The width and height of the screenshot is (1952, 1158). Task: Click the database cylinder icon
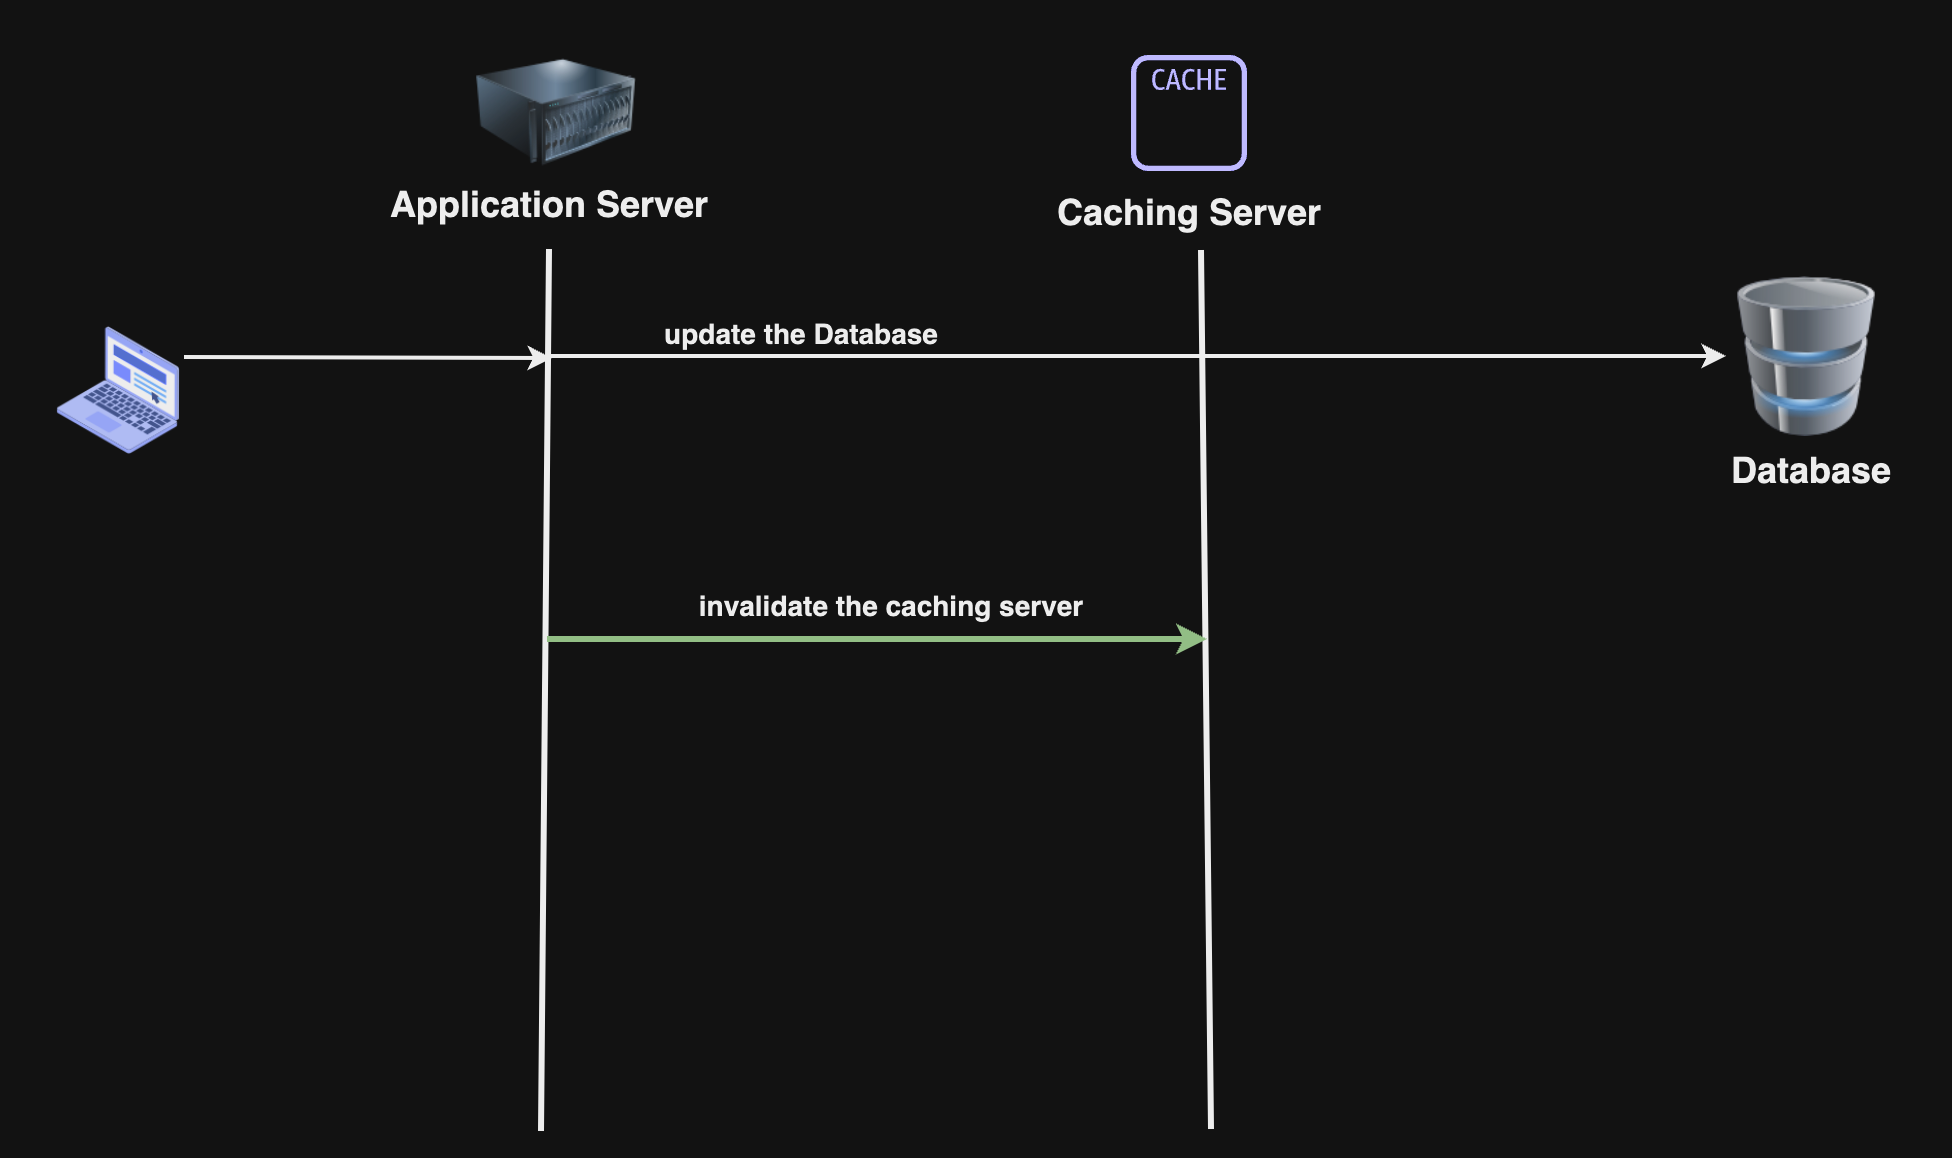tap(1806, 356)
